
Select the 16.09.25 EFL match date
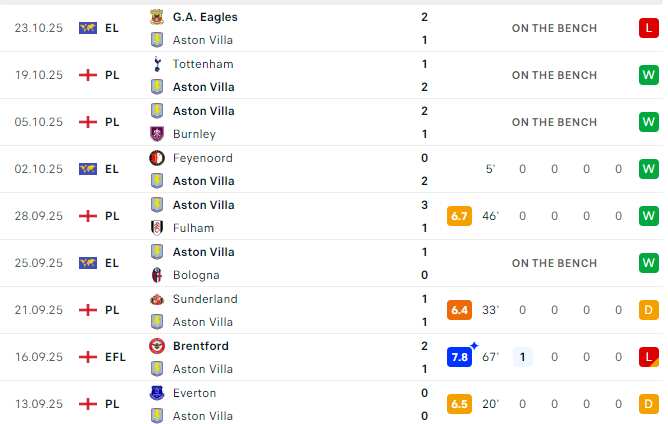pyautogui.click(x=39, y=357)
